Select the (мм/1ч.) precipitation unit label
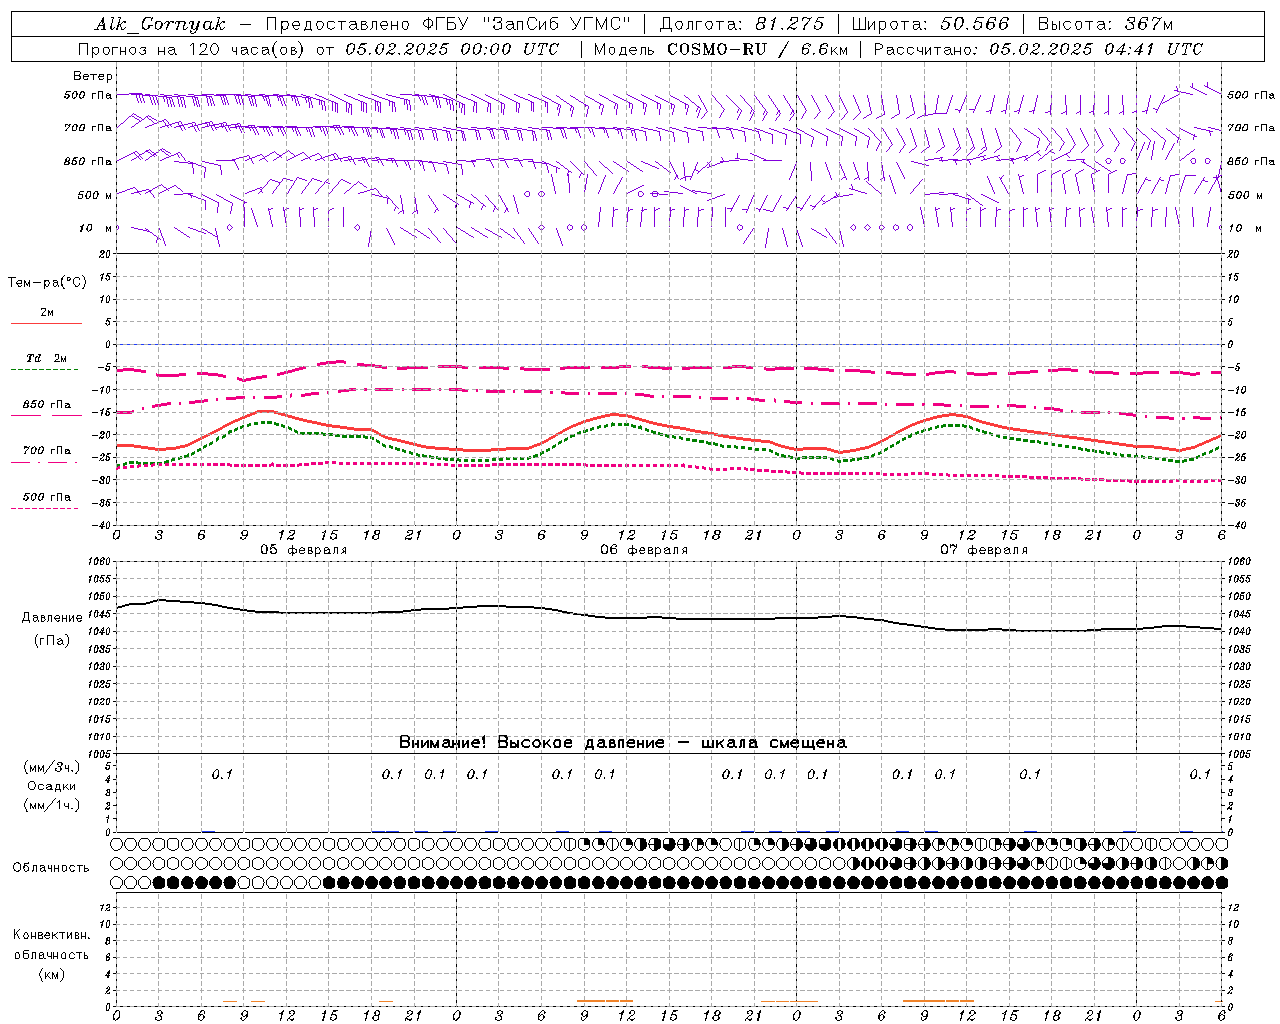This screenshot has width=1280, height=1024. pyautogui.click(x=52, y=805)
